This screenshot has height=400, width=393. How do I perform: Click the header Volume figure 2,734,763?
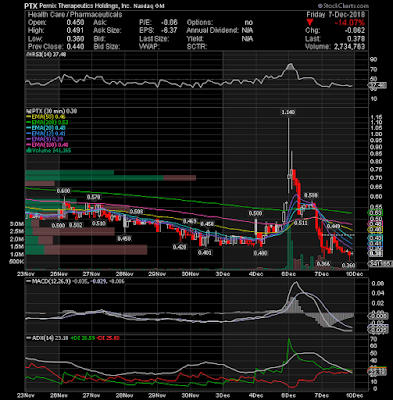point(350,47)
